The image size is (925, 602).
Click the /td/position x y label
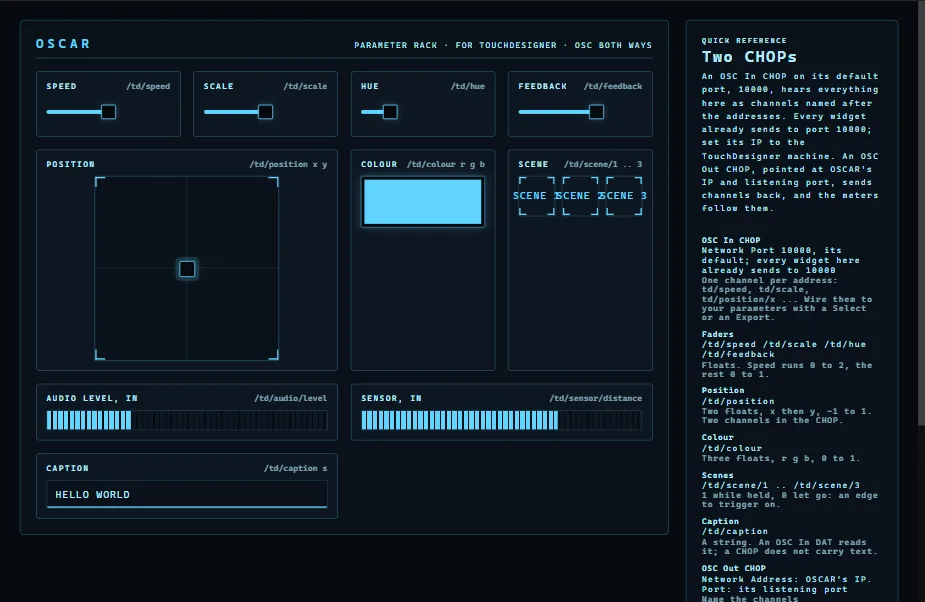point(288,164)
